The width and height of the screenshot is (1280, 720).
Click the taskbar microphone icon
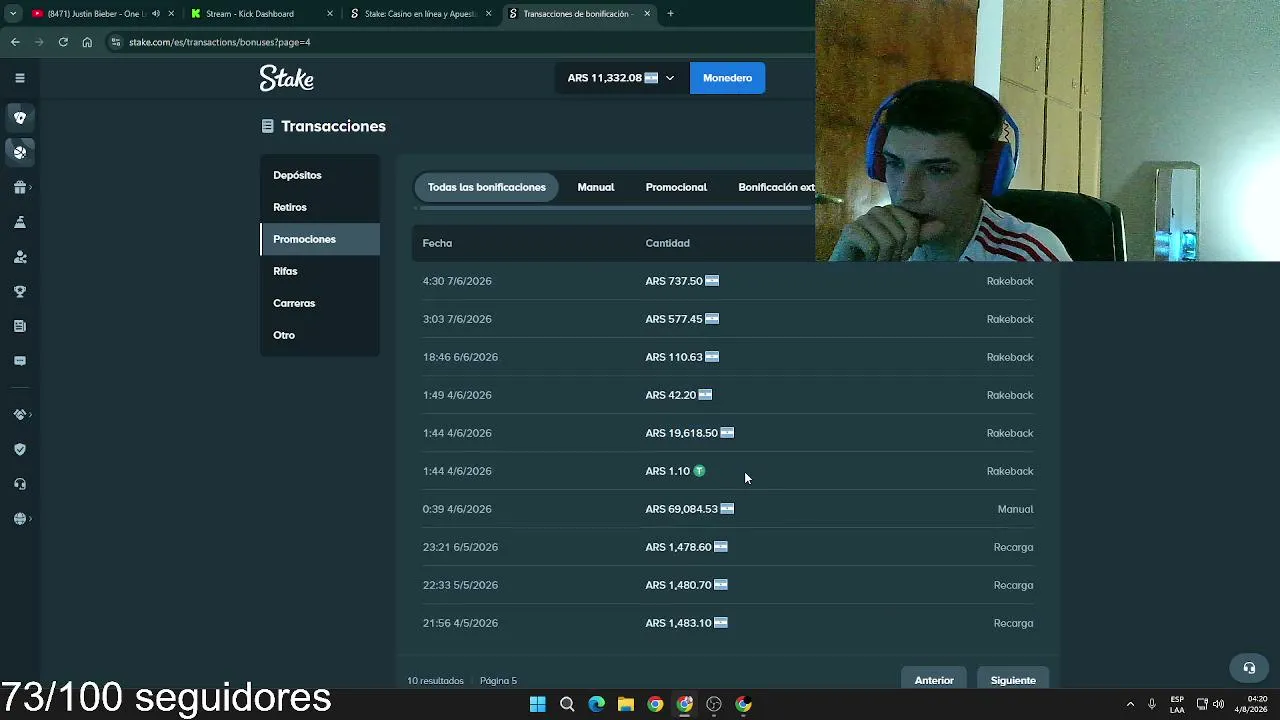[x=1152, y=704]
